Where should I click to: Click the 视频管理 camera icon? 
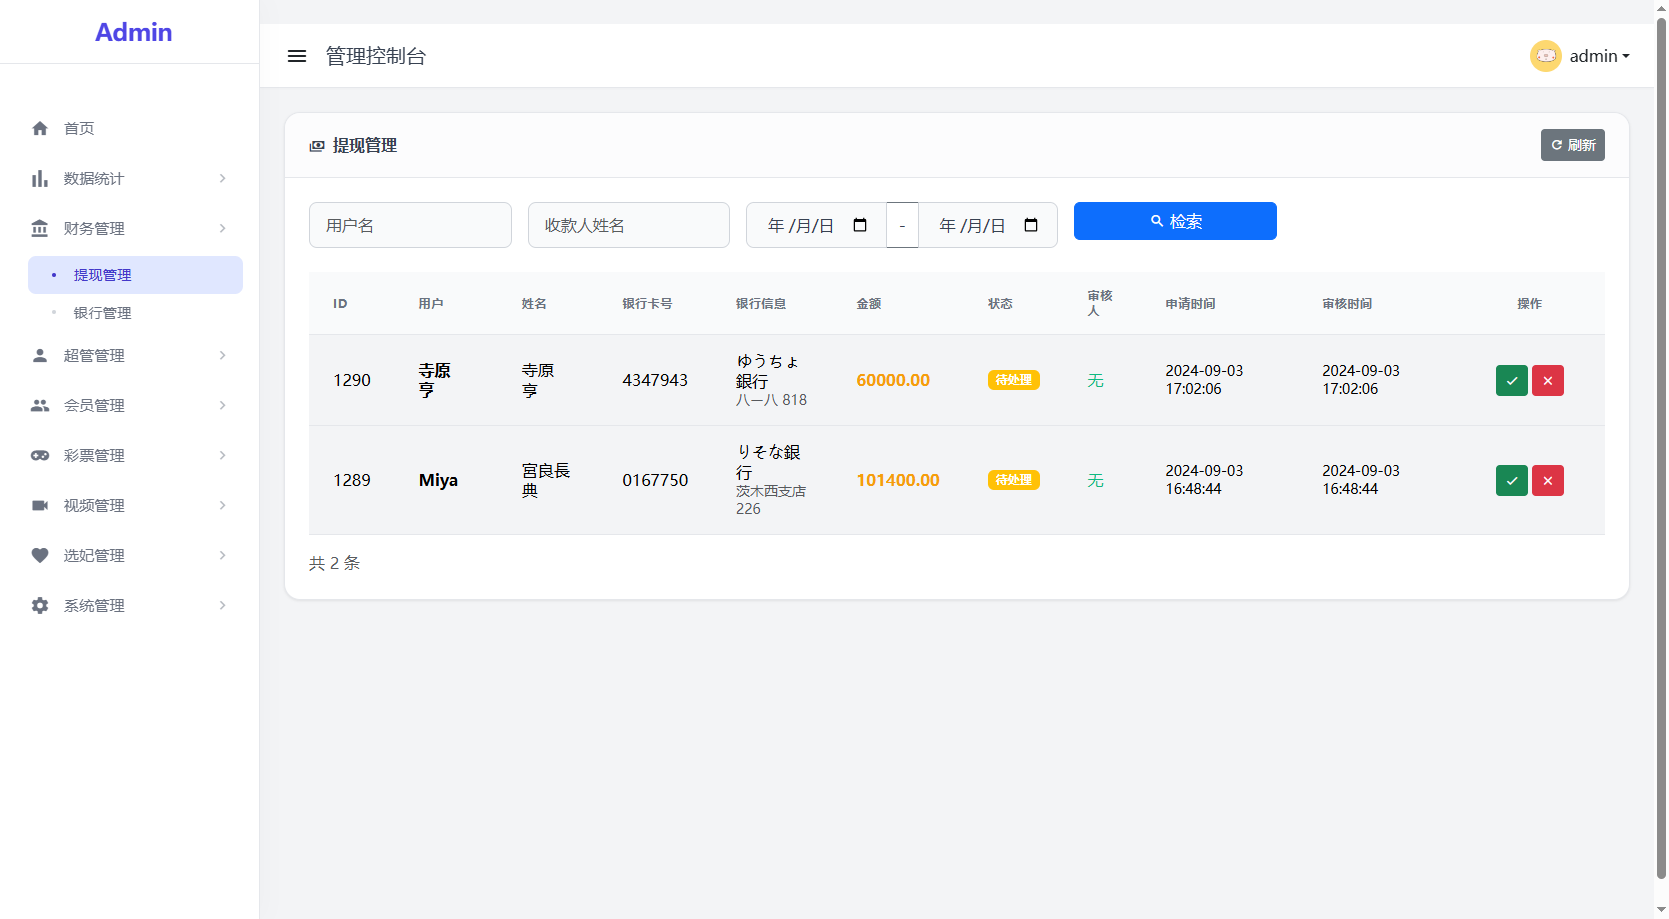pos(40,505)
